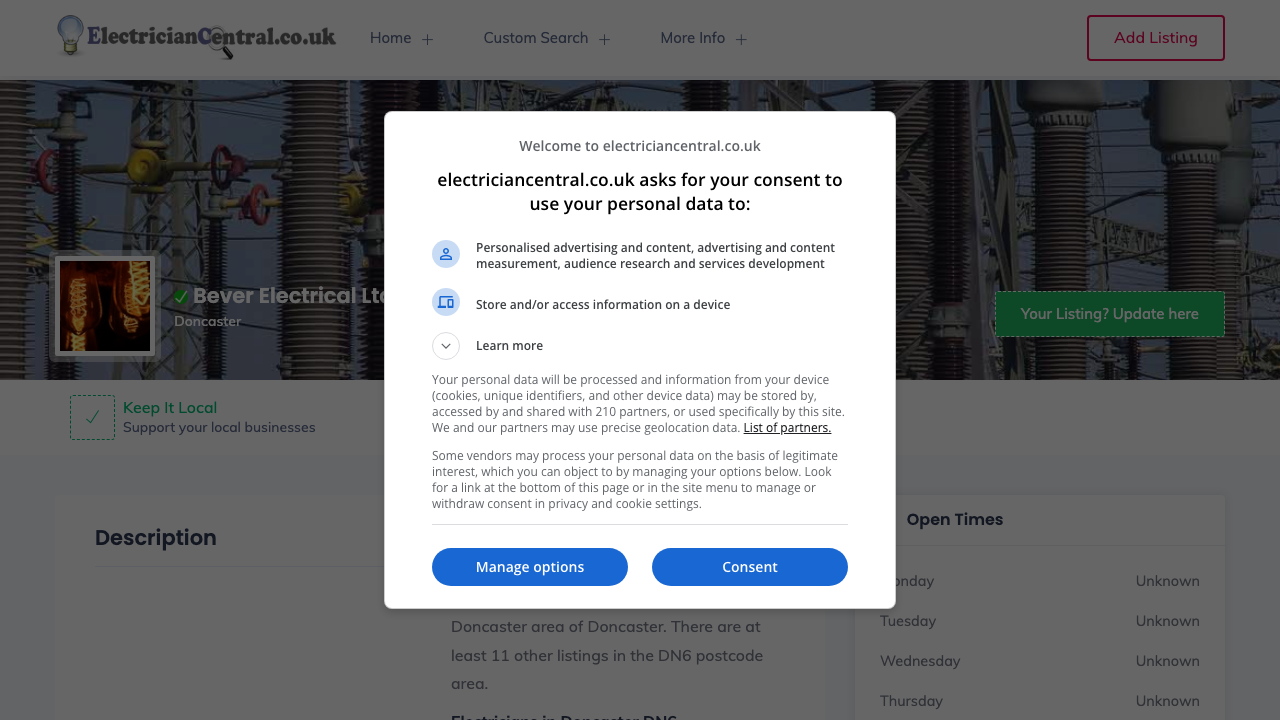
Task: Click the device storage icon
Action: point(446,302)
